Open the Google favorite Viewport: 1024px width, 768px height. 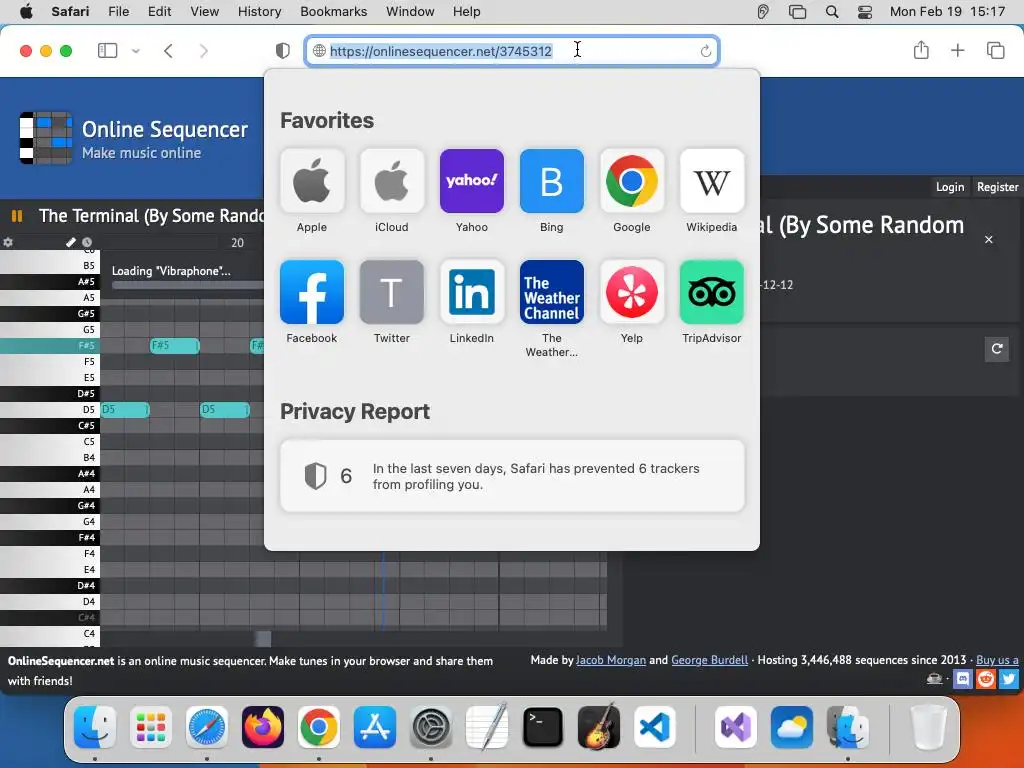pyautogui.click(x=632, y=182)
